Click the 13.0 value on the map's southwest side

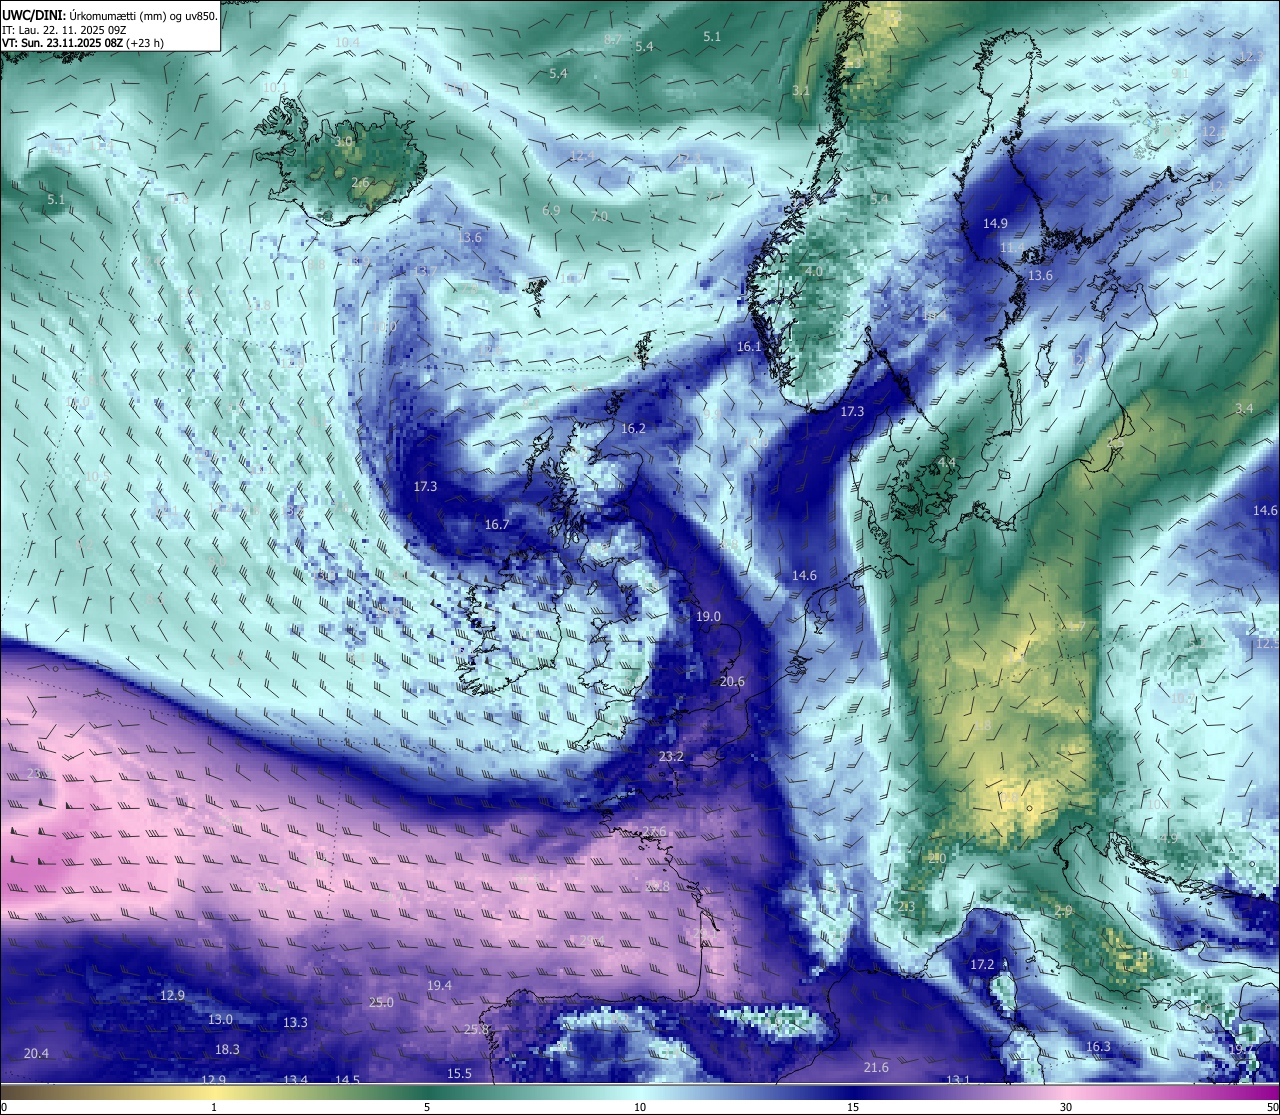click(220, 1020)
